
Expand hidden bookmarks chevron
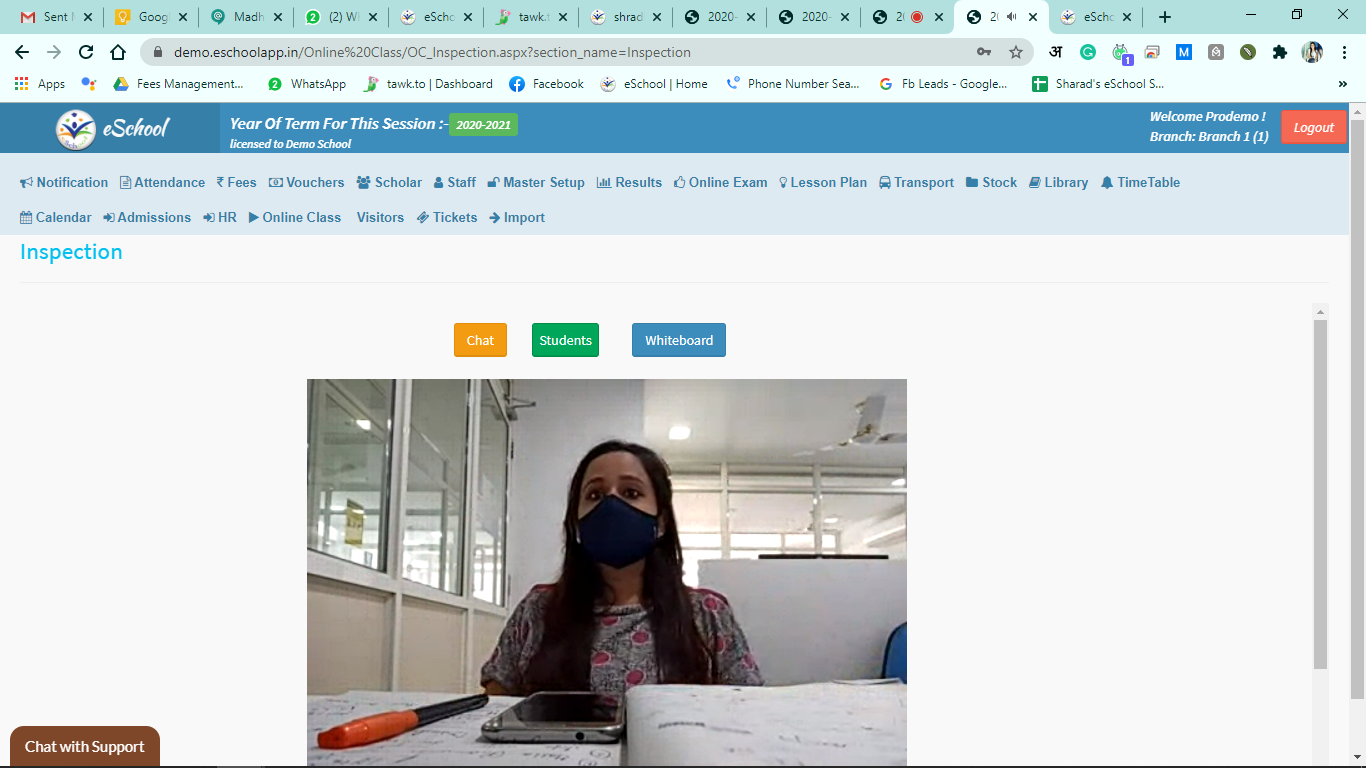tap(1342, 84)
